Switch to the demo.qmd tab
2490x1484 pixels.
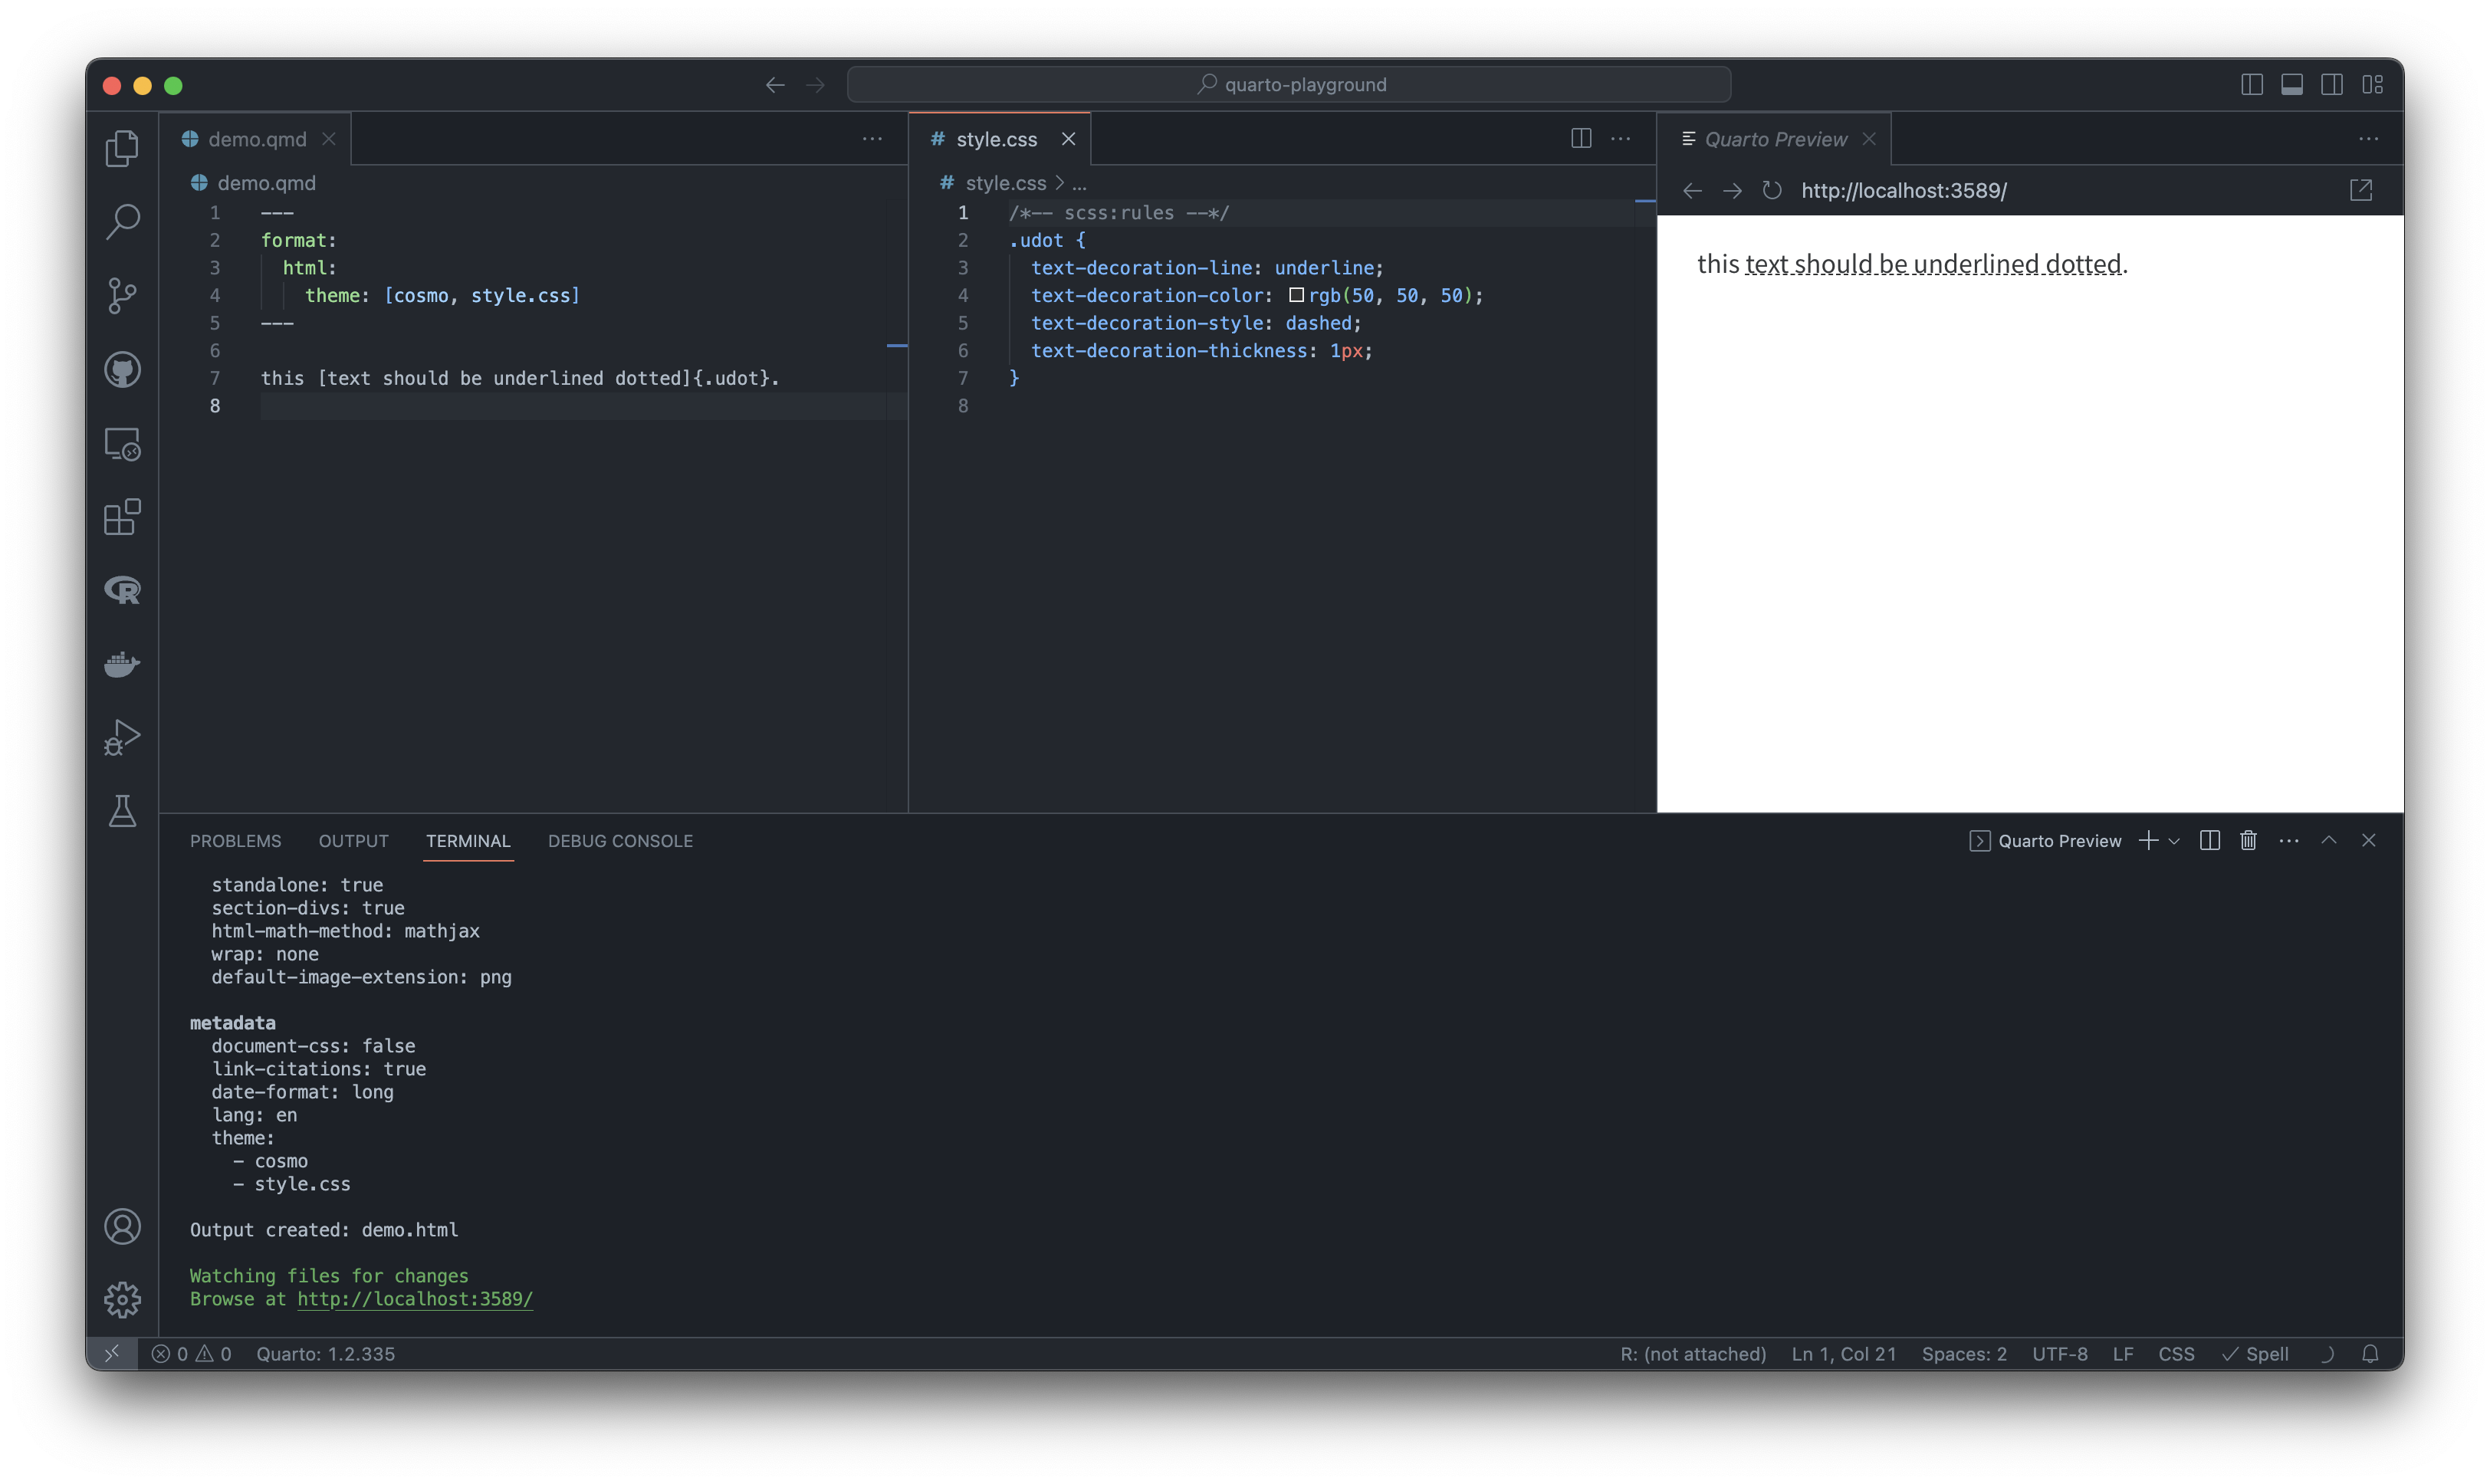coord(257,140)
